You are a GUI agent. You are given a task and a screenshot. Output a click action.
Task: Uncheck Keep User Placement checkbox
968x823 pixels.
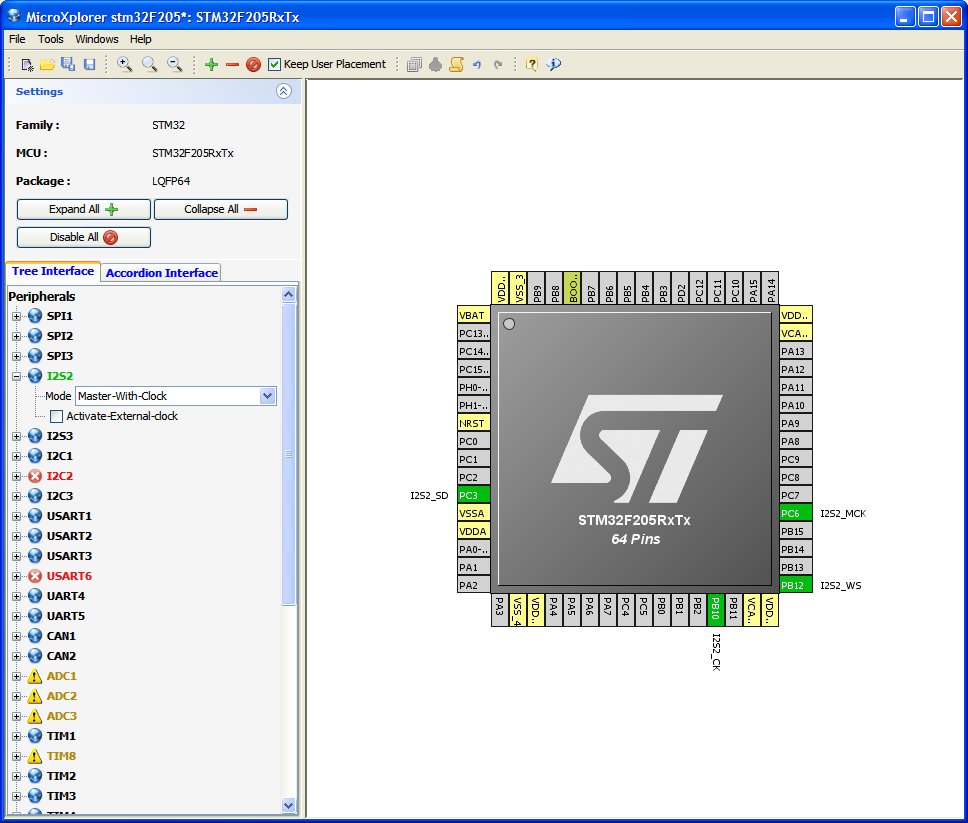tap(275, 64)
